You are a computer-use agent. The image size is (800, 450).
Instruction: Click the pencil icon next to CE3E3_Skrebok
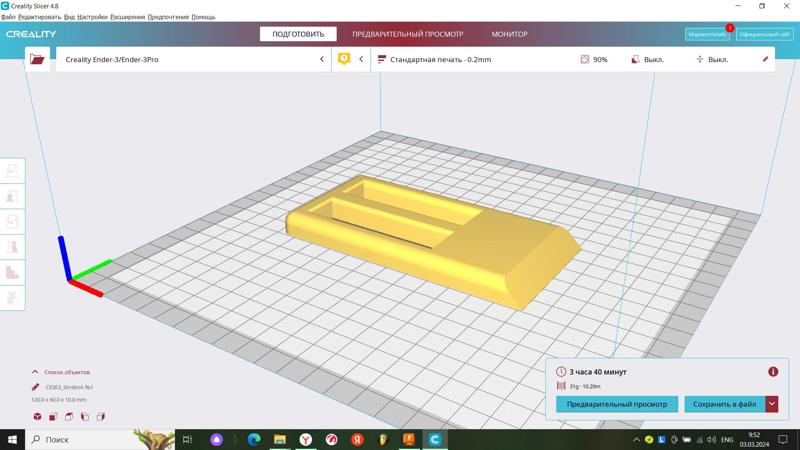[x=35, y=387]
